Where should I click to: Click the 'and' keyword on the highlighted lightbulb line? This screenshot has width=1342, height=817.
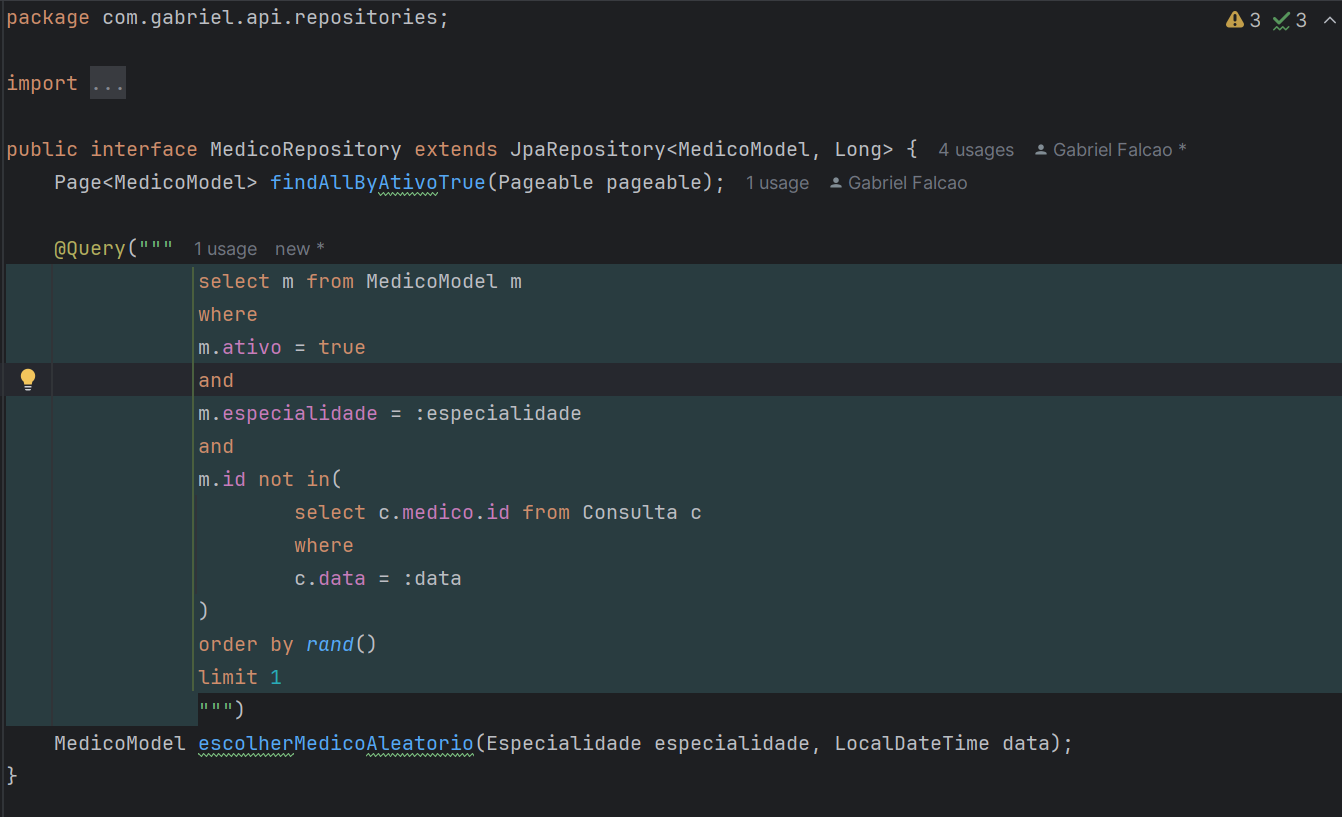point(216,381)
